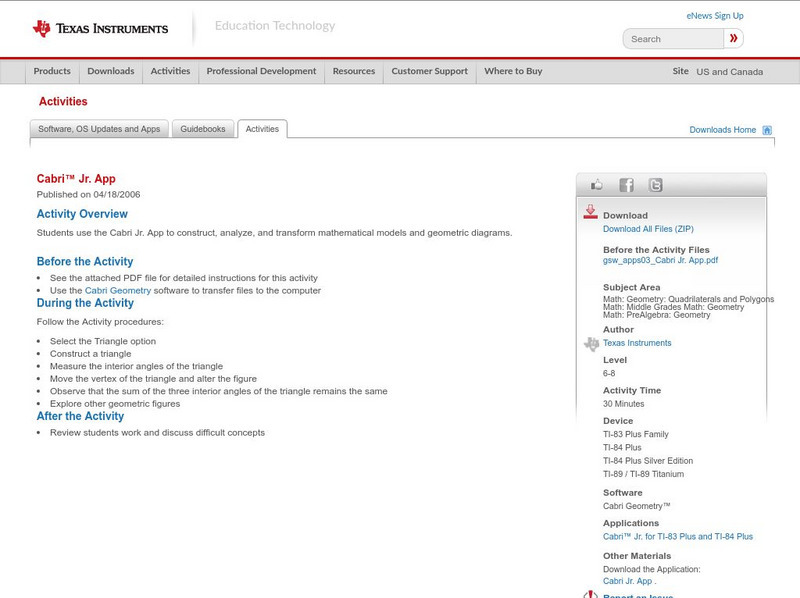Open the eNews Sign Up link
The image size is (800, 598).
tap(714, 16)
